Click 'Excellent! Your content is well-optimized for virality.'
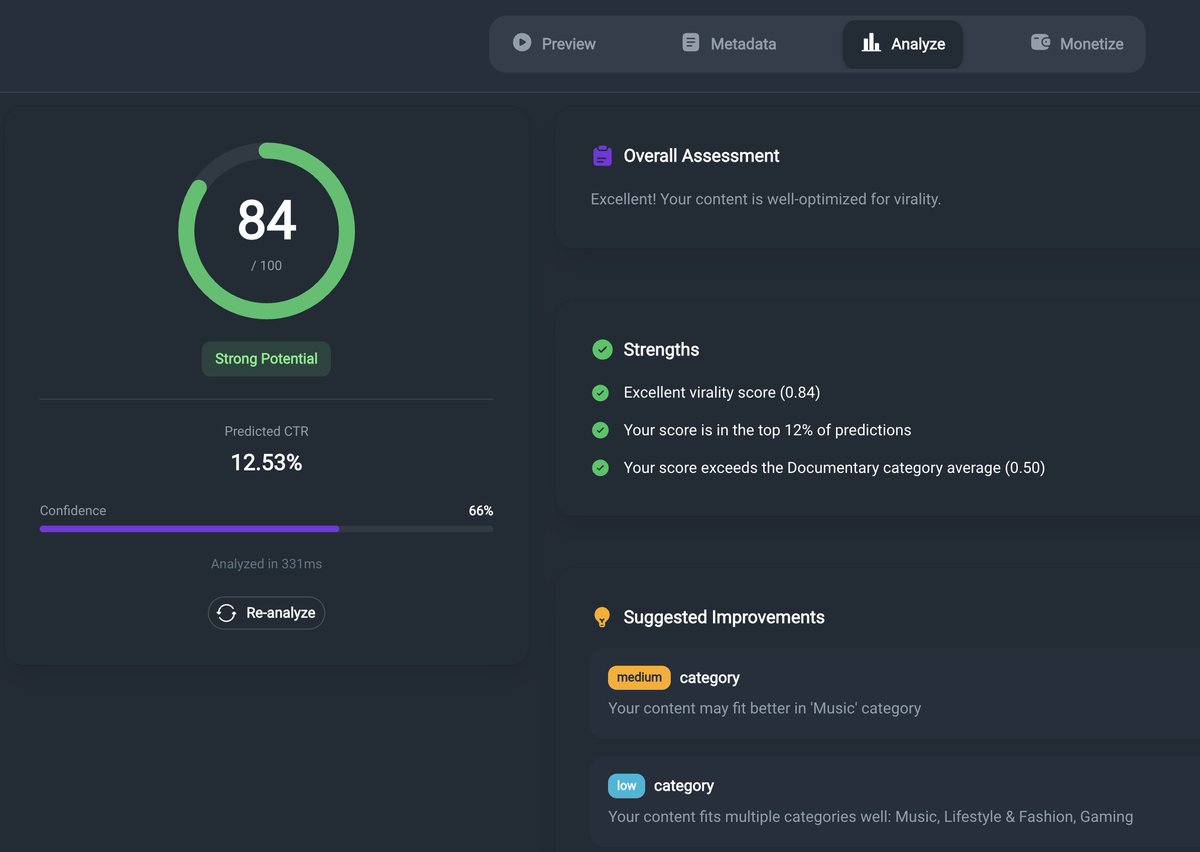 (765, 199)
